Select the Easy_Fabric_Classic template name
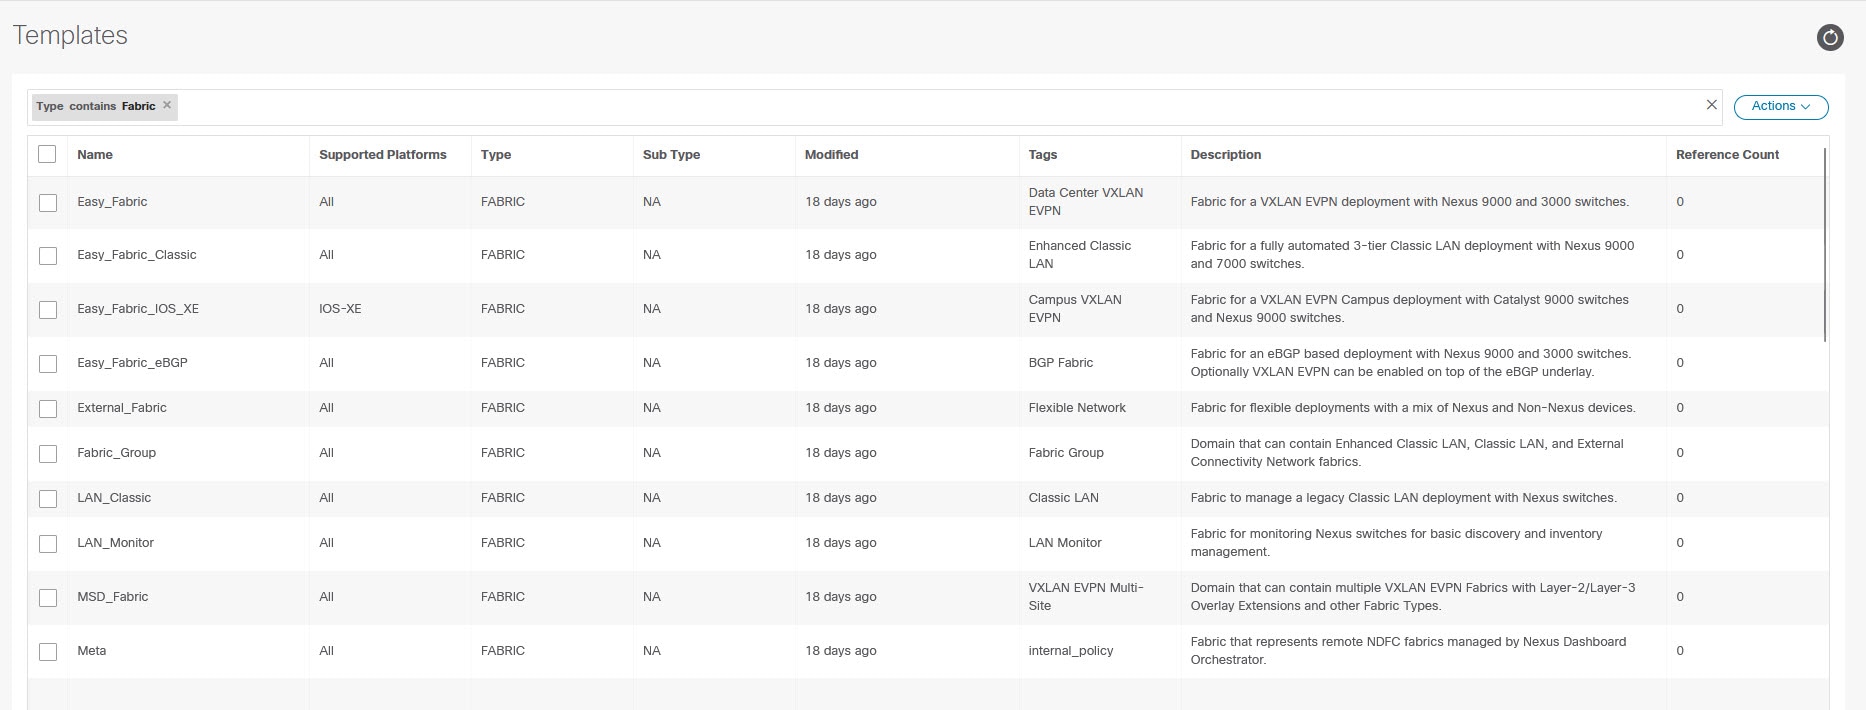1866x710 pixels. pos(137,255)
